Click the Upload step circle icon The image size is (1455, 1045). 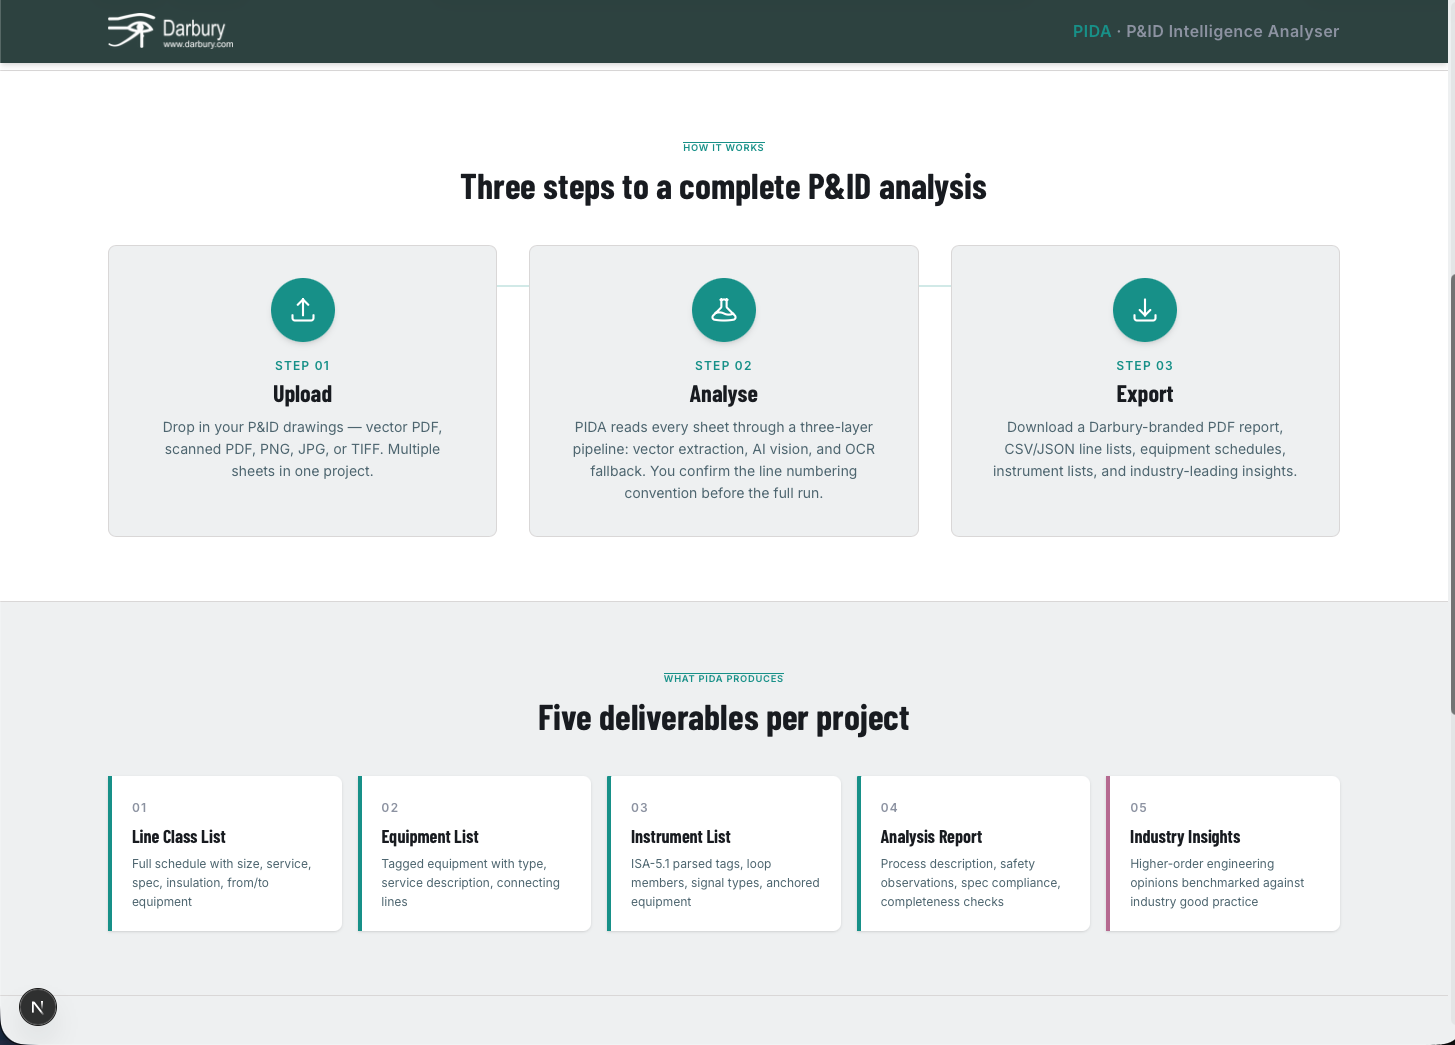(303, 310)
